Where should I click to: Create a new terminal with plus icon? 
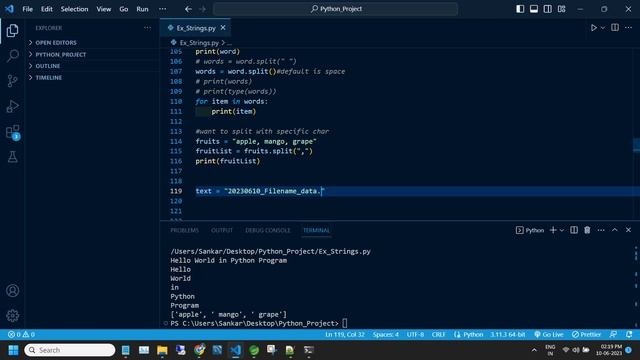pos(553,230)
